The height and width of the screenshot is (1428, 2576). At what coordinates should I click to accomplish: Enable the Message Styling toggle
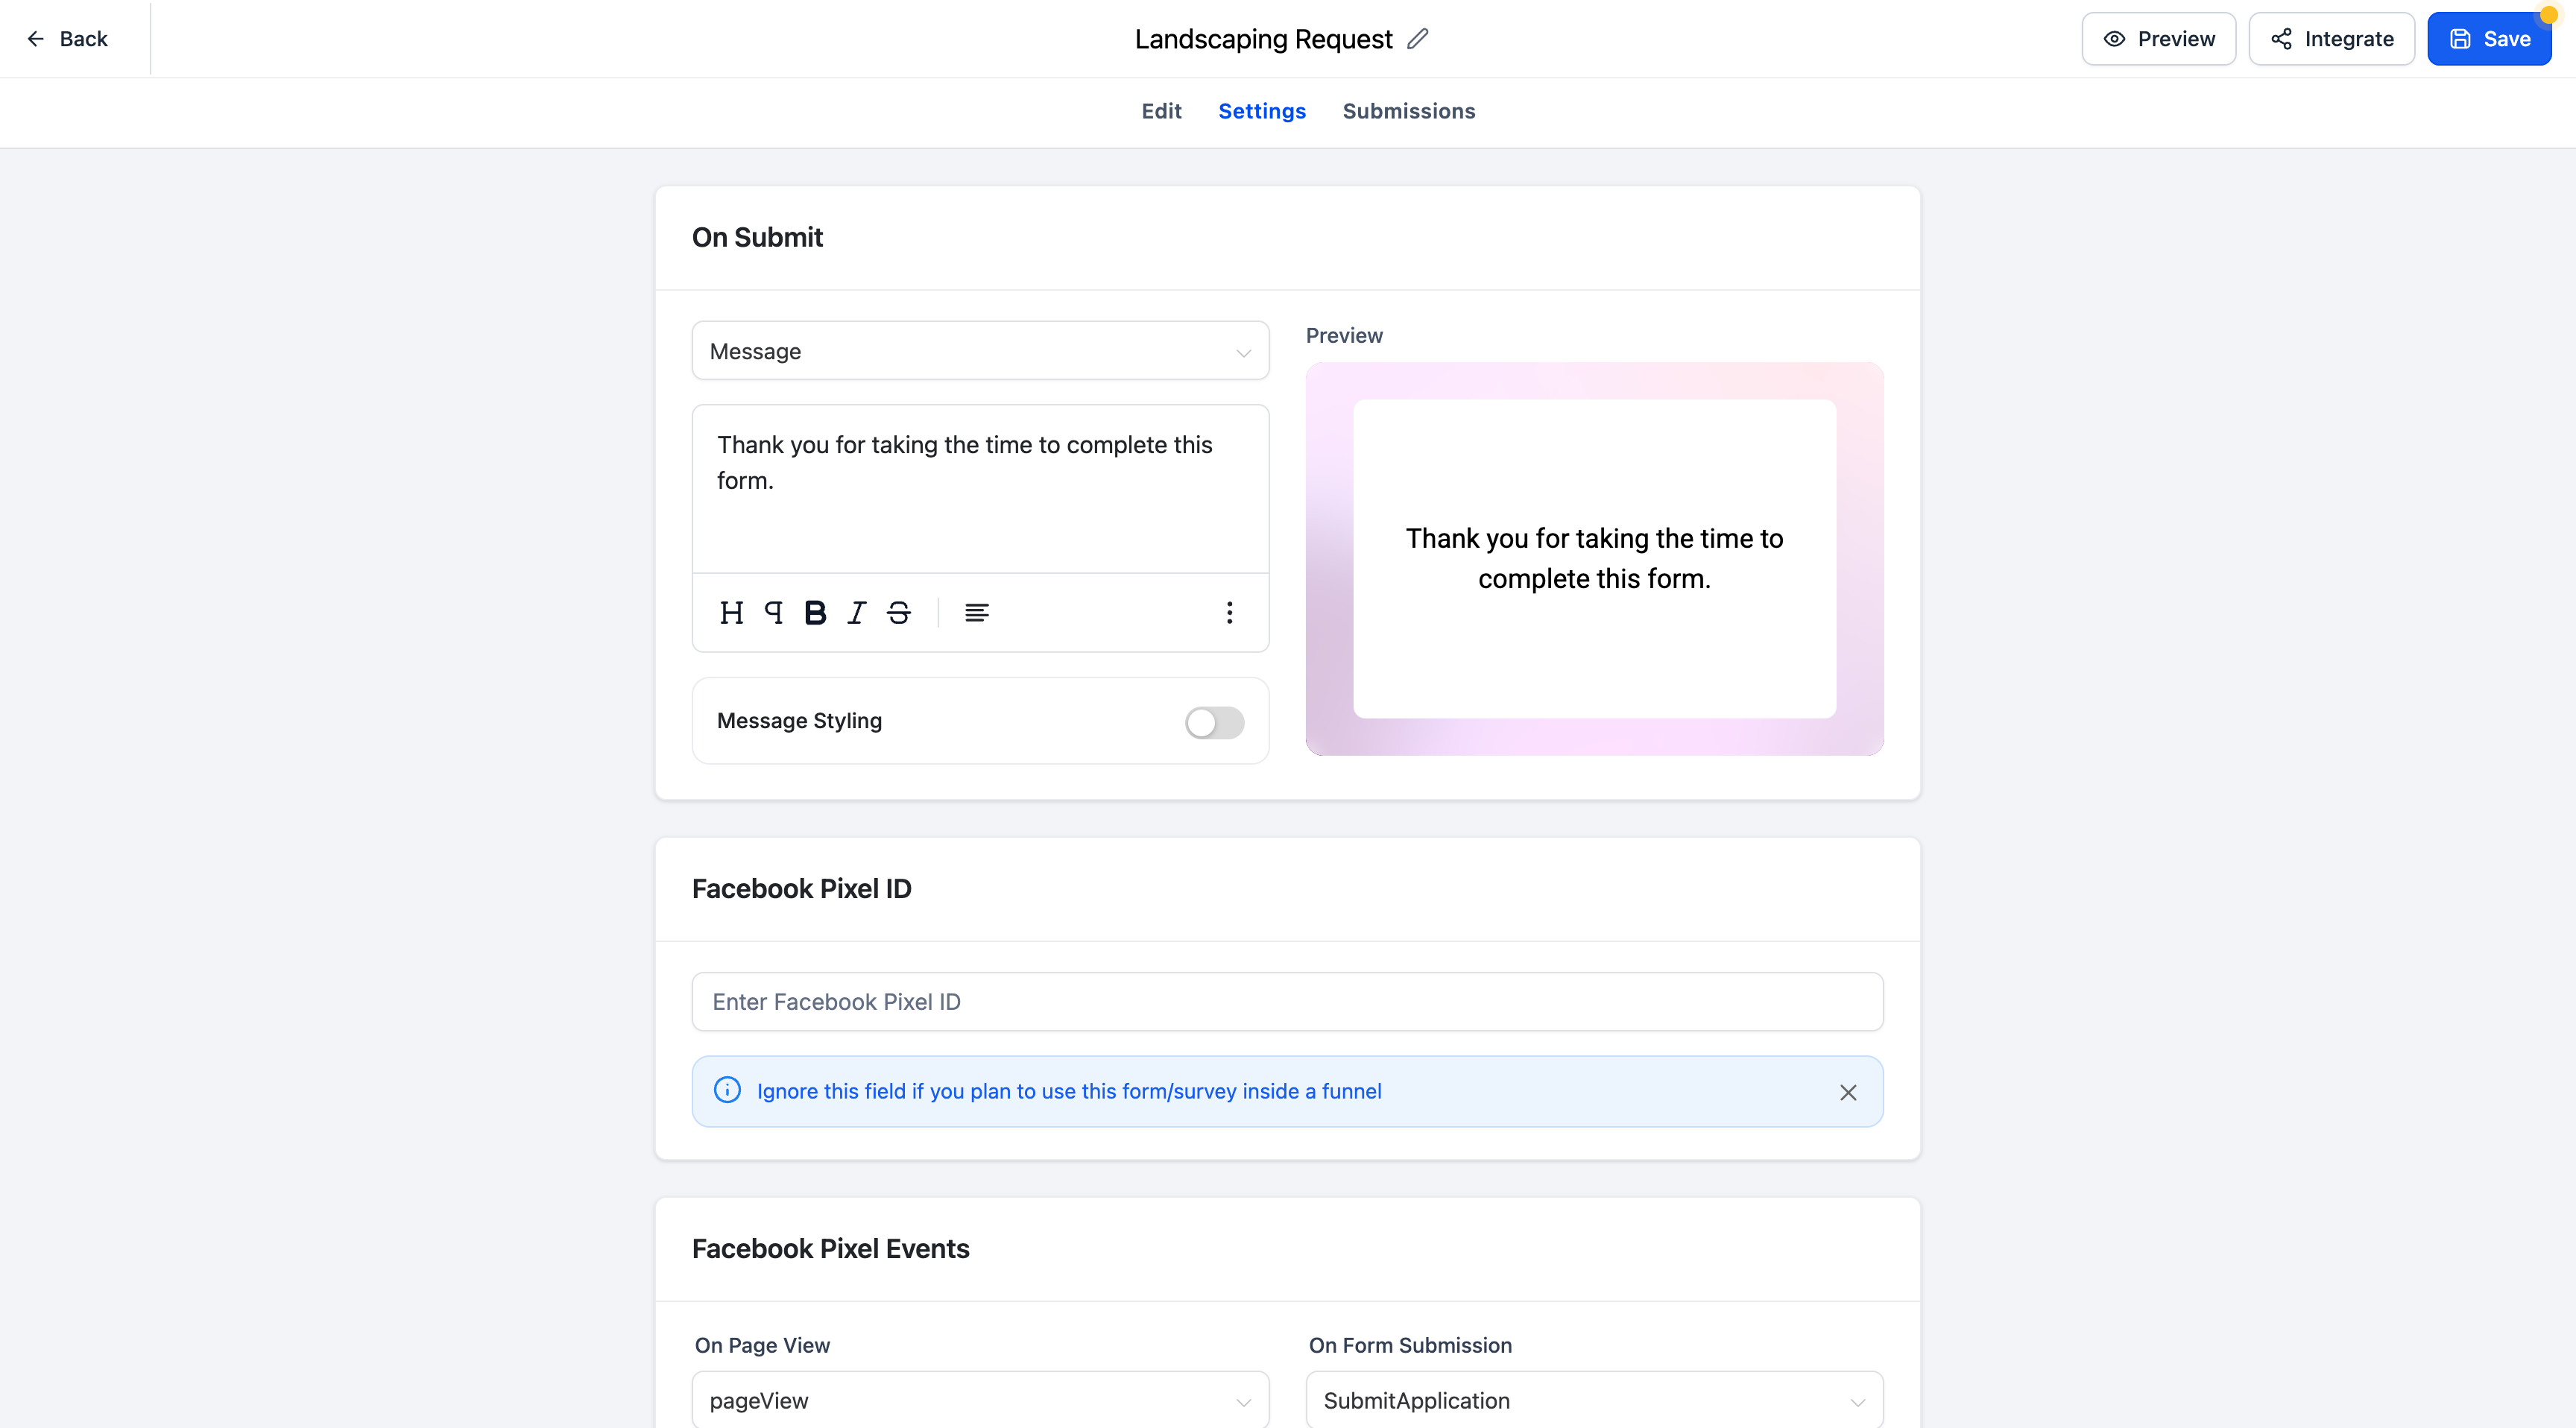tap(1214, 722)
